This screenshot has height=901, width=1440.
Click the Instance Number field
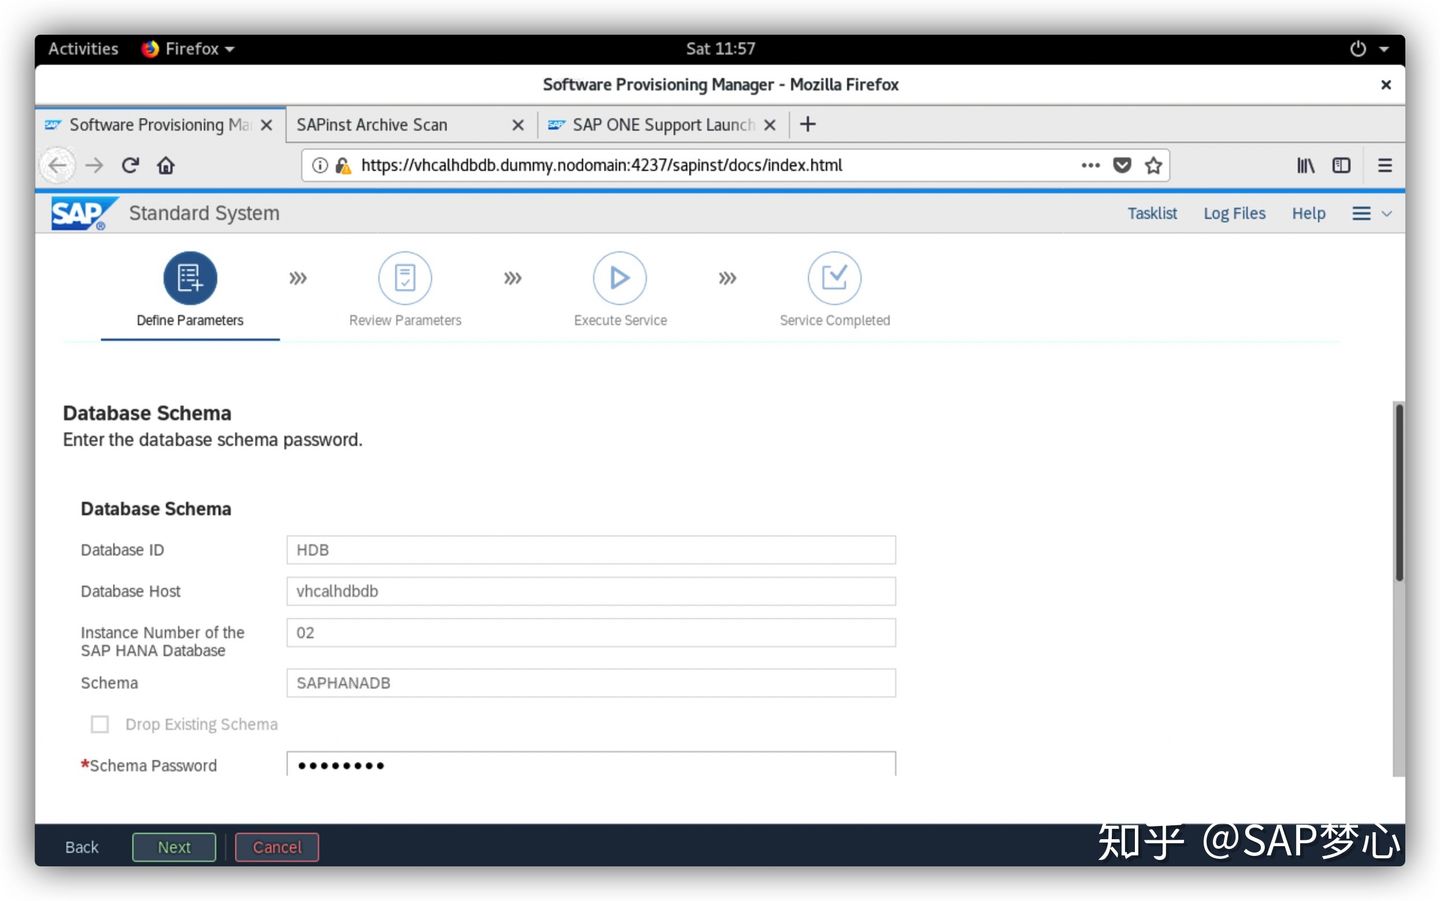591,633
